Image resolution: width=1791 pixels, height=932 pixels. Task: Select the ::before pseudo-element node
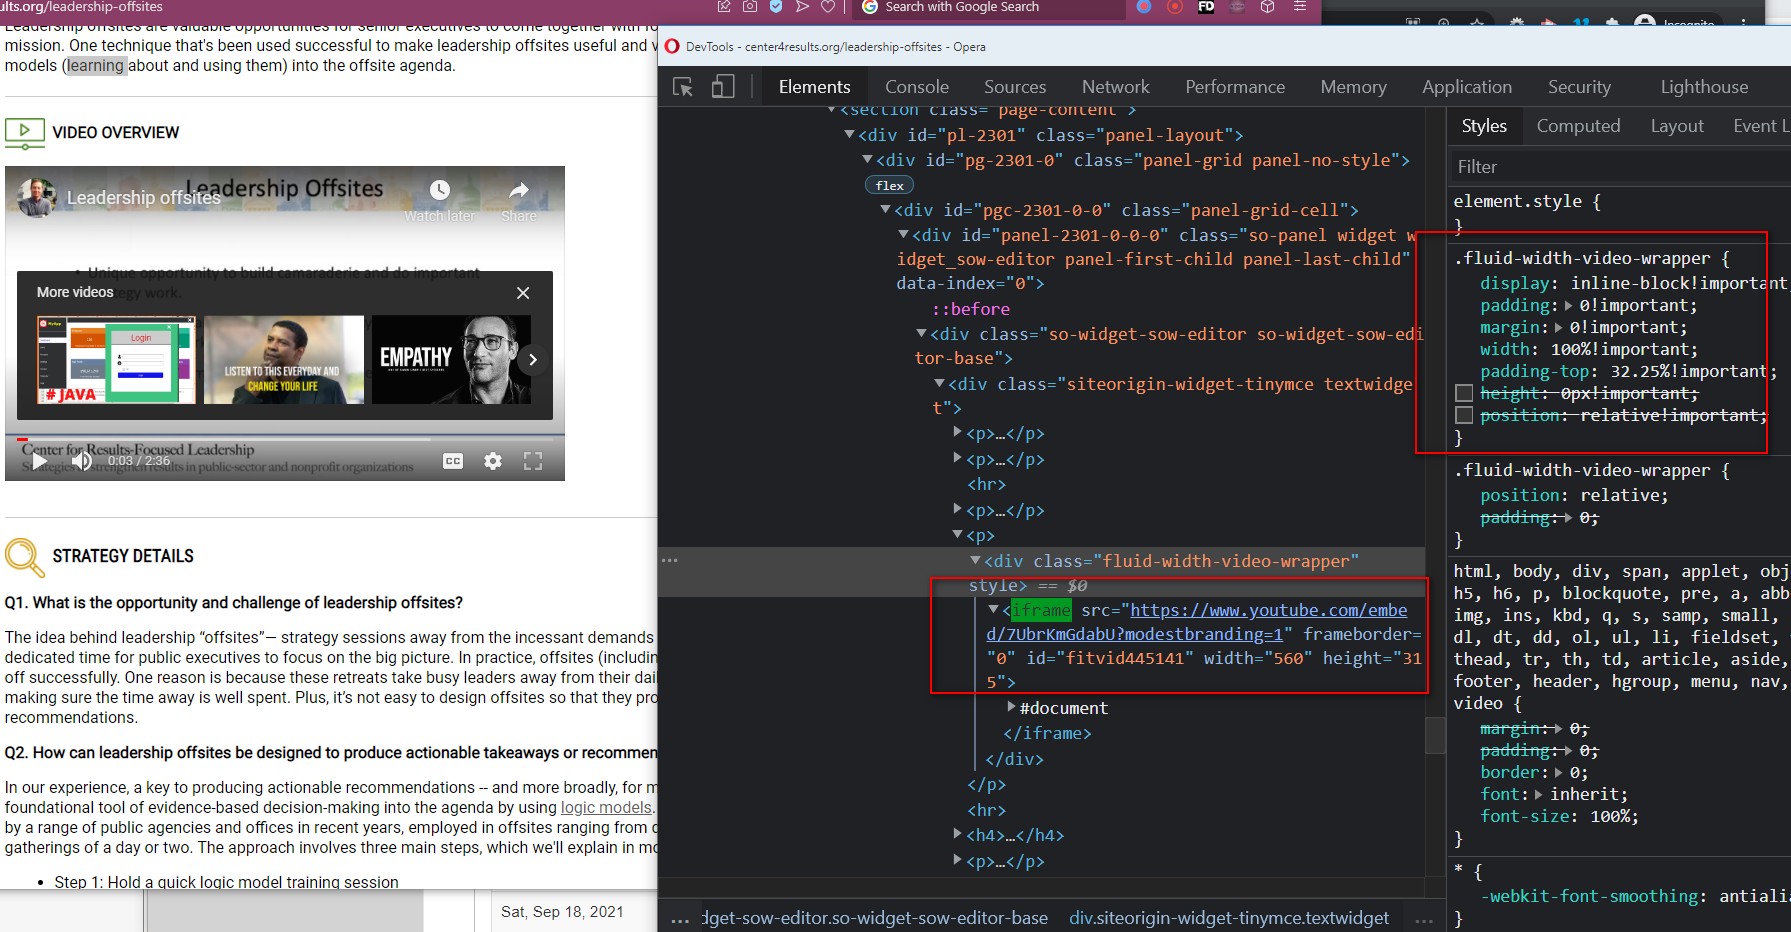pyautogui.click(x=971, y=309)
